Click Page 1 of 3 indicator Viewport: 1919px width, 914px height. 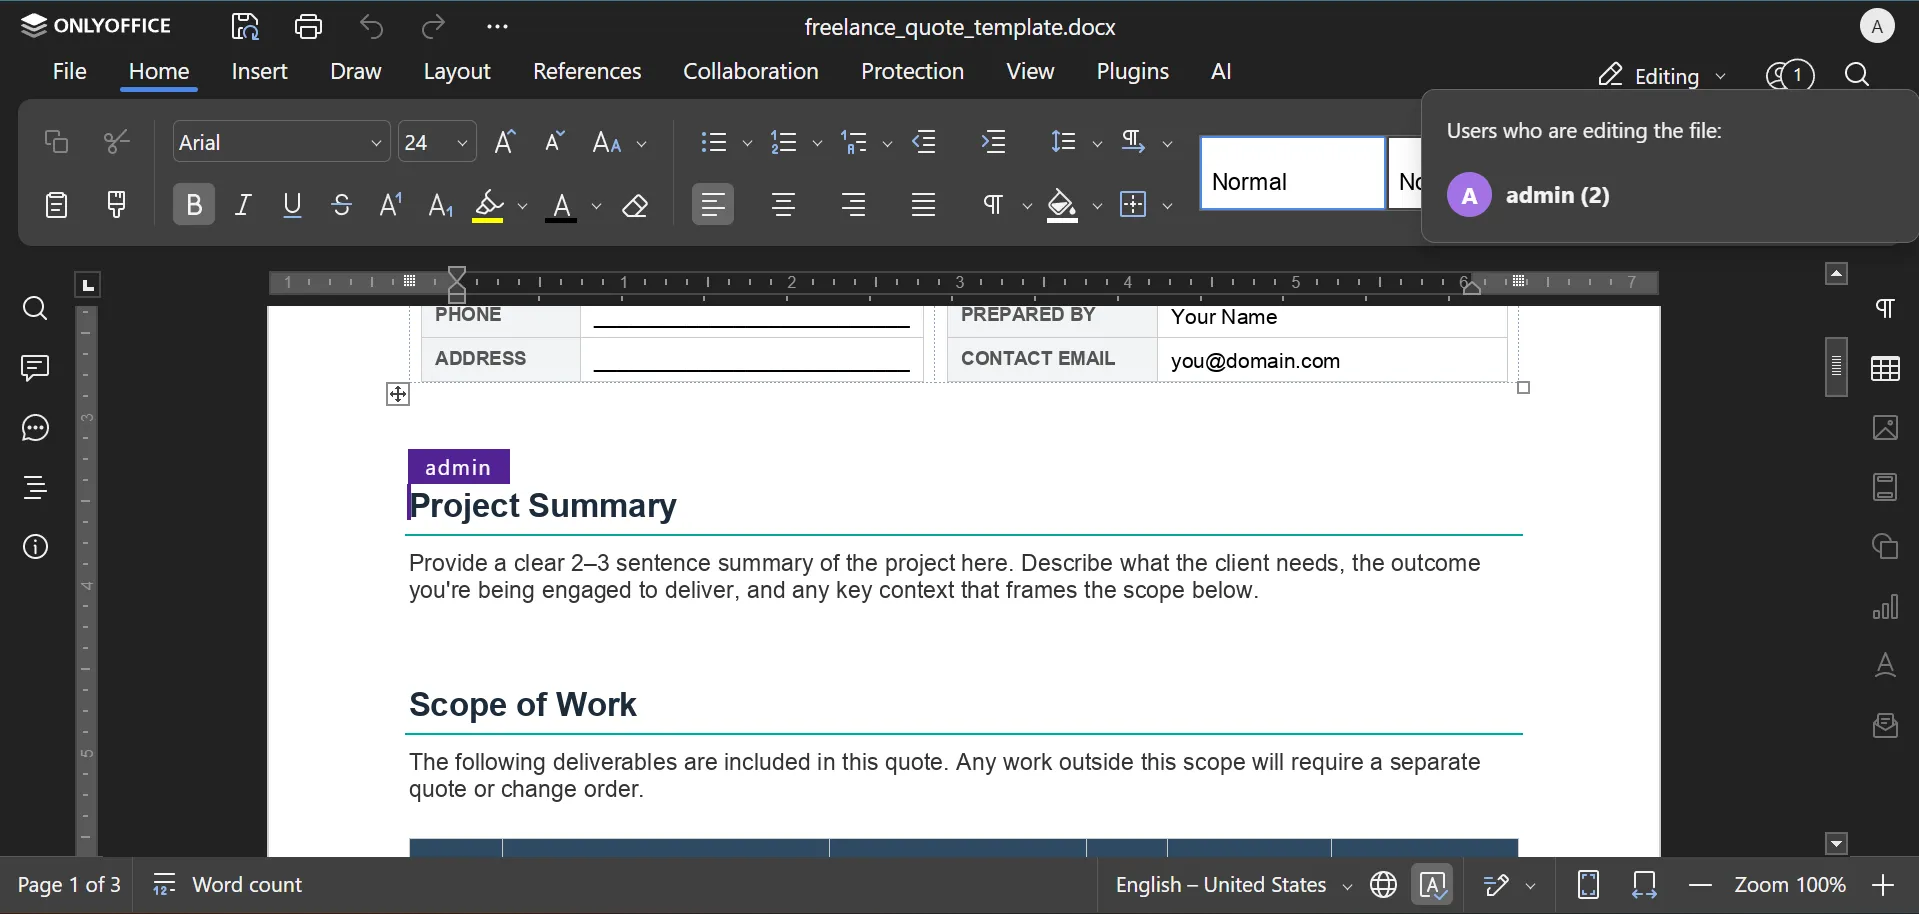click(69, 885)
